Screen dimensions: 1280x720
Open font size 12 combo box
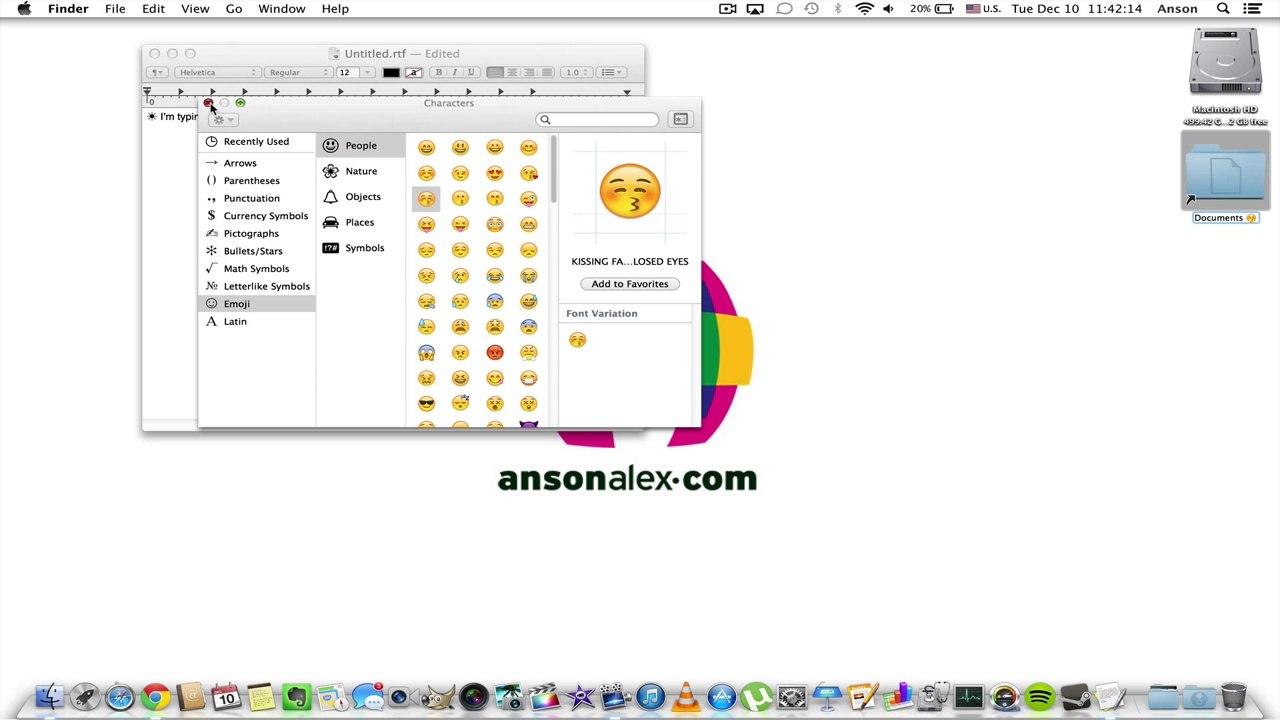point(354,72)
